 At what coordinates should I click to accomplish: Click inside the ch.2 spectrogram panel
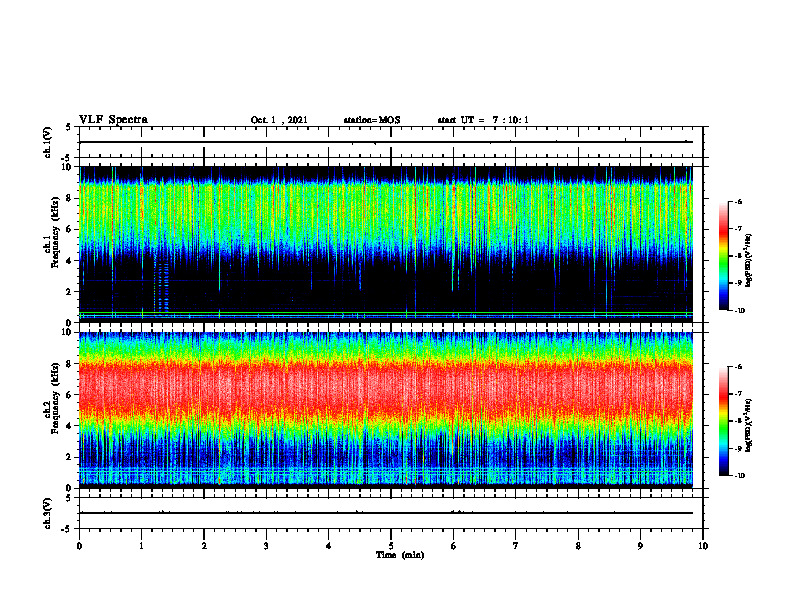(386, 410)
